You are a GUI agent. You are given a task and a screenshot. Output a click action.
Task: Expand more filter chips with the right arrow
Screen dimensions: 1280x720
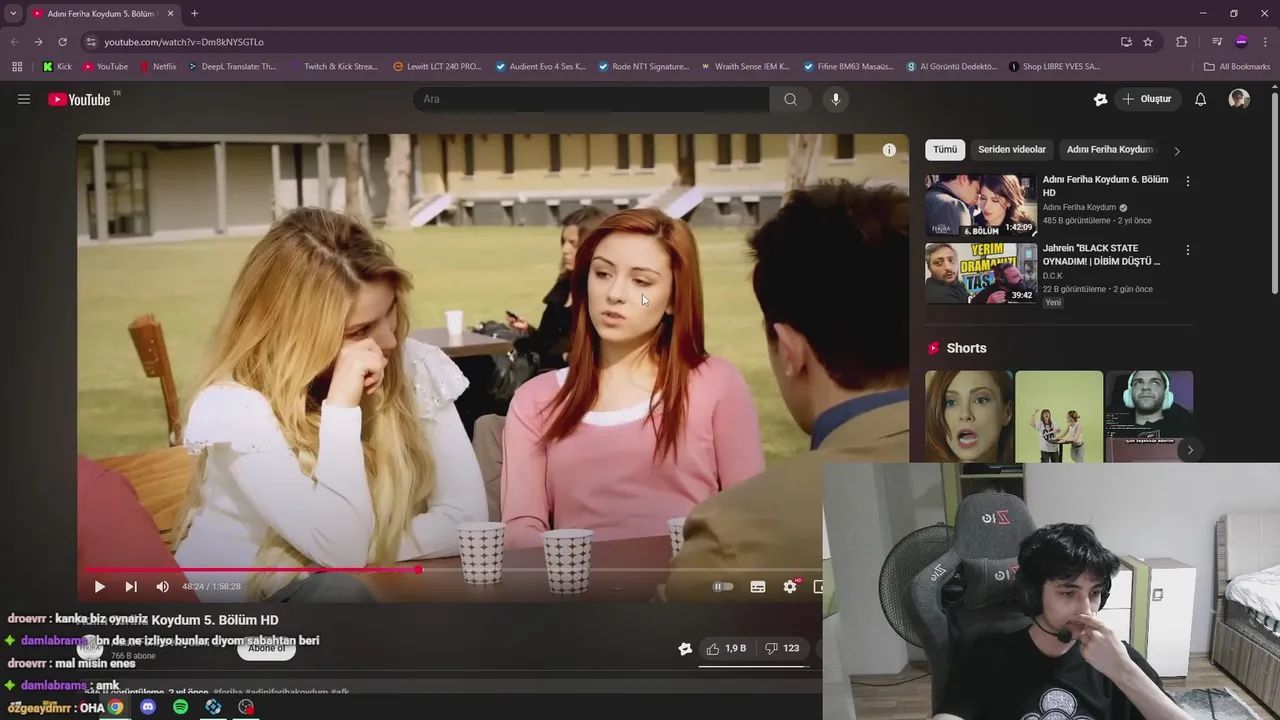[1177, 151]
